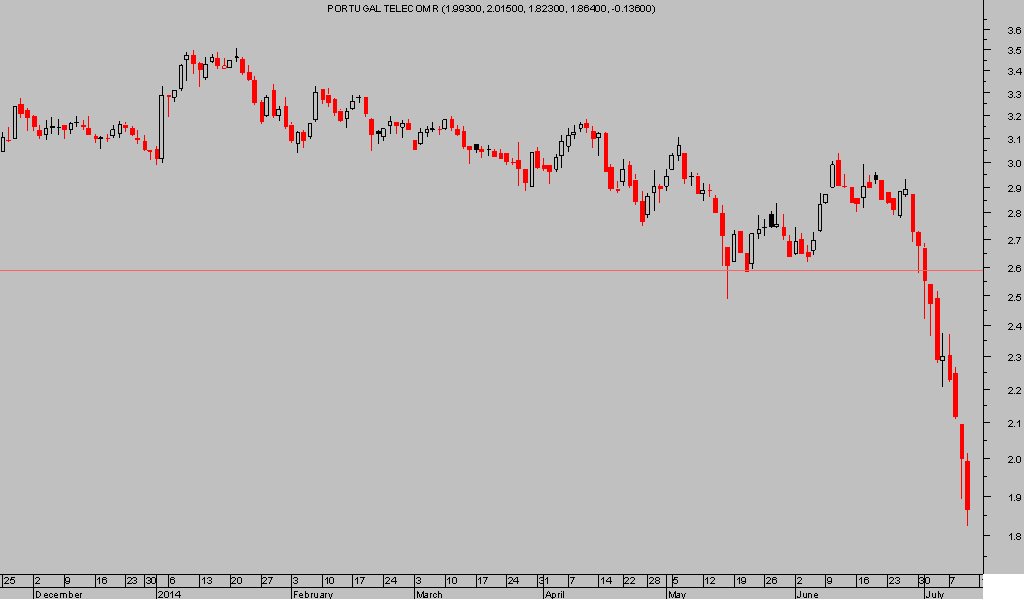The image size is (1024, 599).
Task: Click the large white candle in early January
Action: point(161,125)
